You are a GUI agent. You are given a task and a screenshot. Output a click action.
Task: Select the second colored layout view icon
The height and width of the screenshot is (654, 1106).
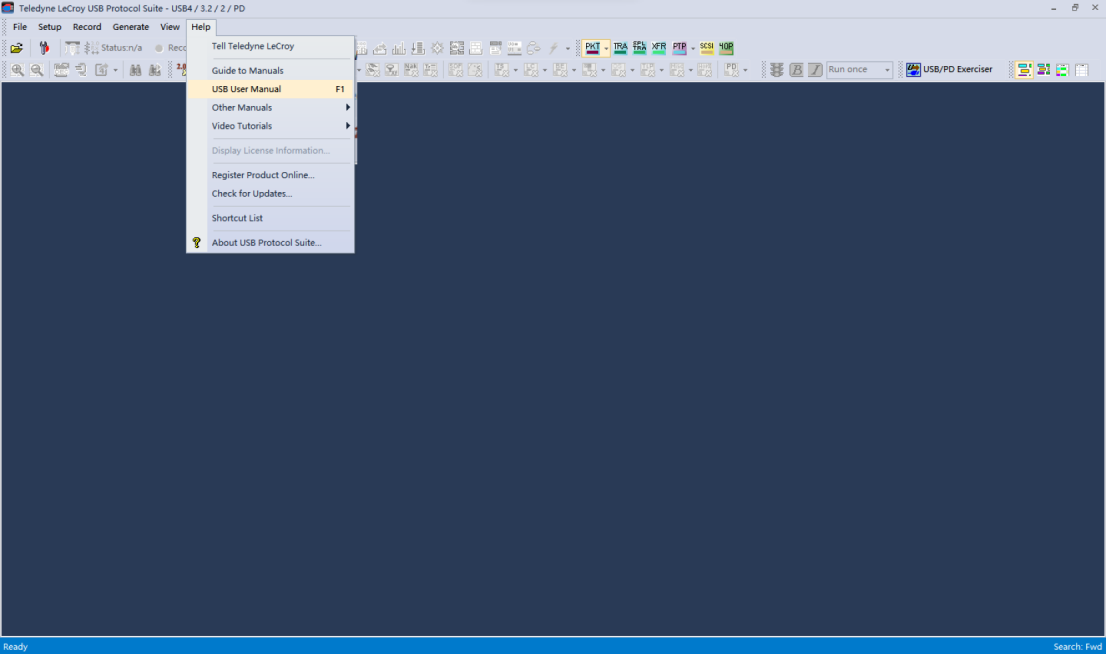coord(1043,70)
